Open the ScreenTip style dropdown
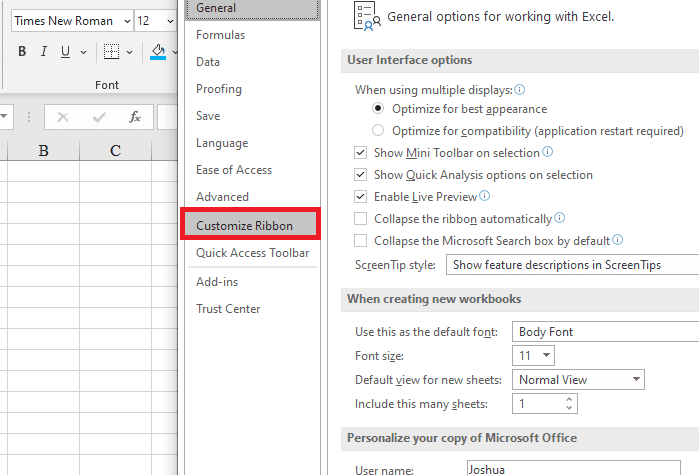The width and height of the screenshot is (699, 475). tap(572, 265)
